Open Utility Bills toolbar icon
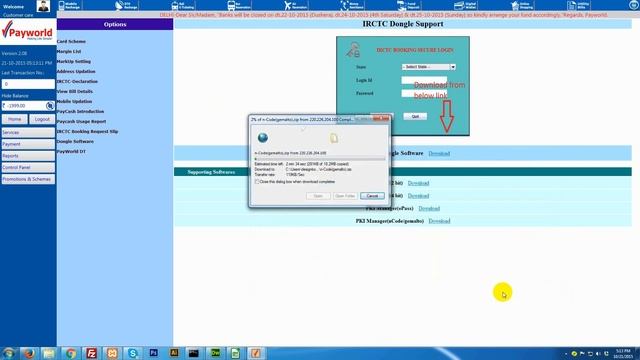640x360 pixels. [578, 6]
